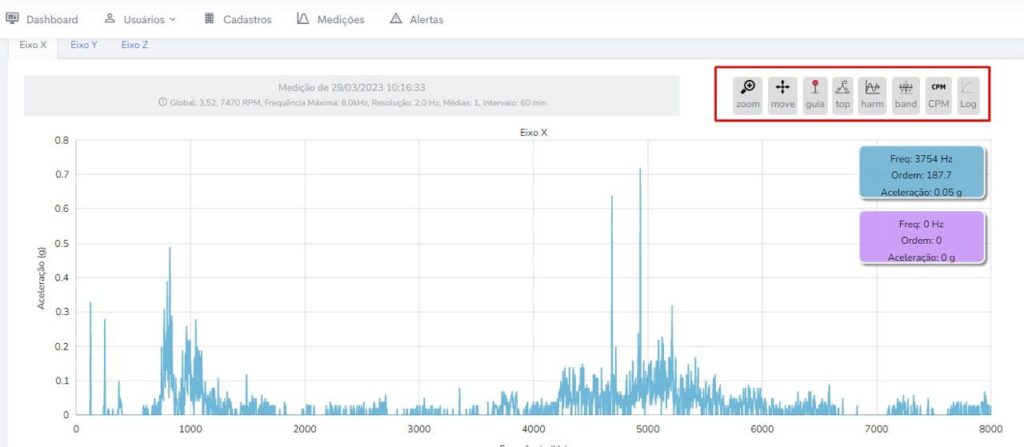
Task: Click the top peaks tool
Action: click(x=842, y=94)
